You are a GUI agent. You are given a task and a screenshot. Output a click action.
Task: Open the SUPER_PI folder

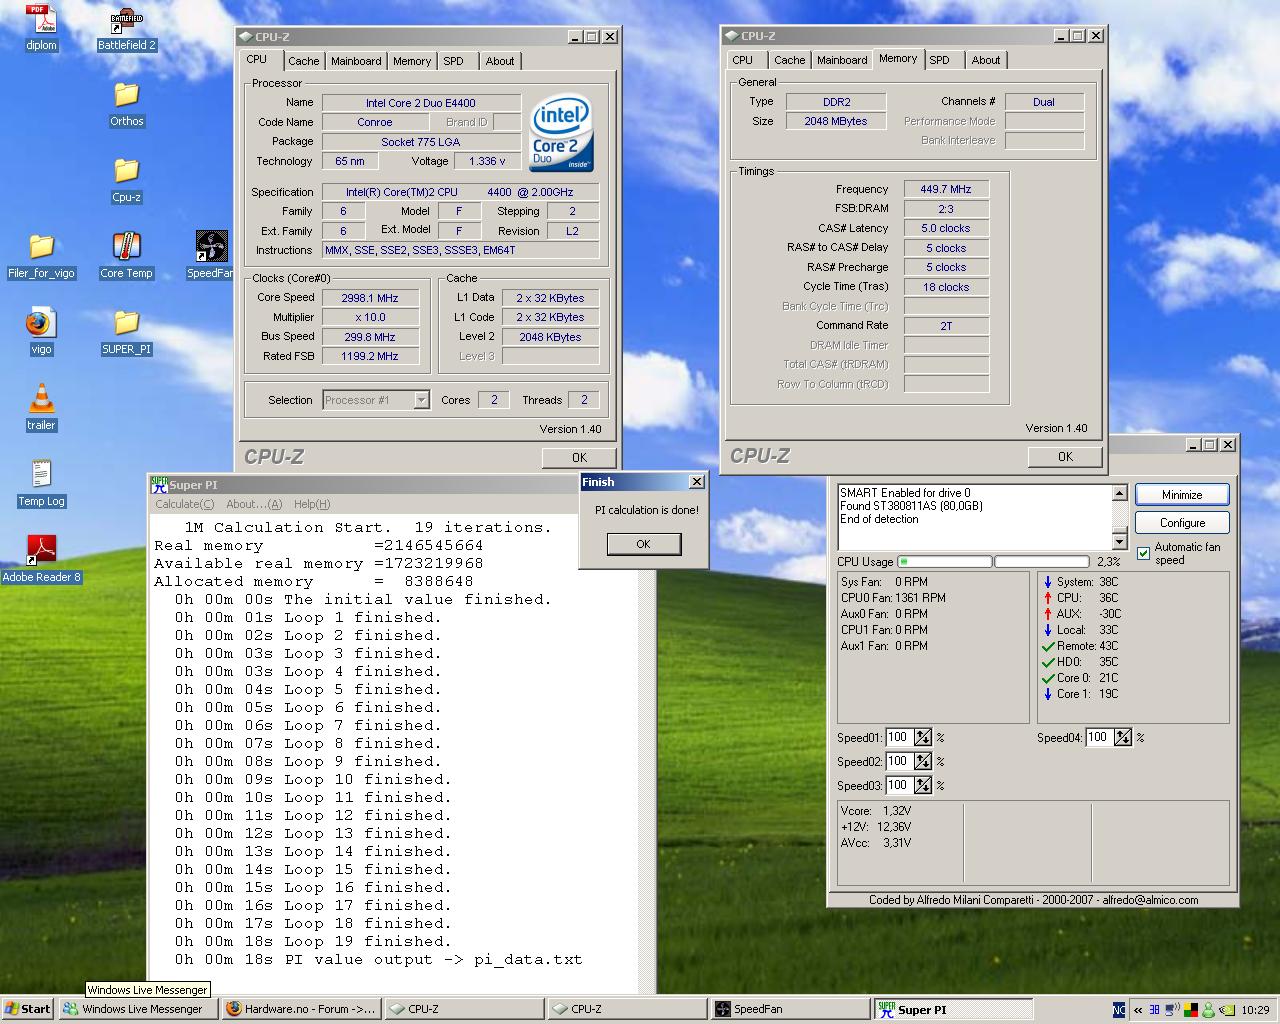(x=126, y=331)
